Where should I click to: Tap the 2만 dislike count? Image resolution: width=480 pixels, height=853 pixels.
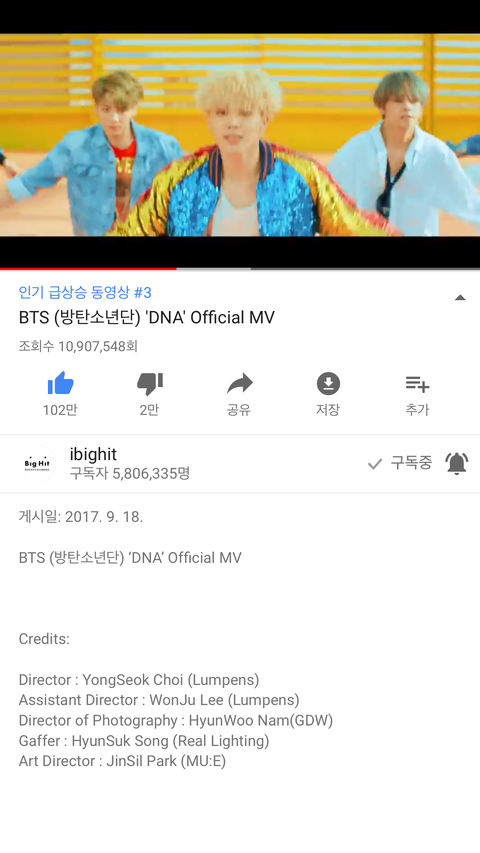149,410
